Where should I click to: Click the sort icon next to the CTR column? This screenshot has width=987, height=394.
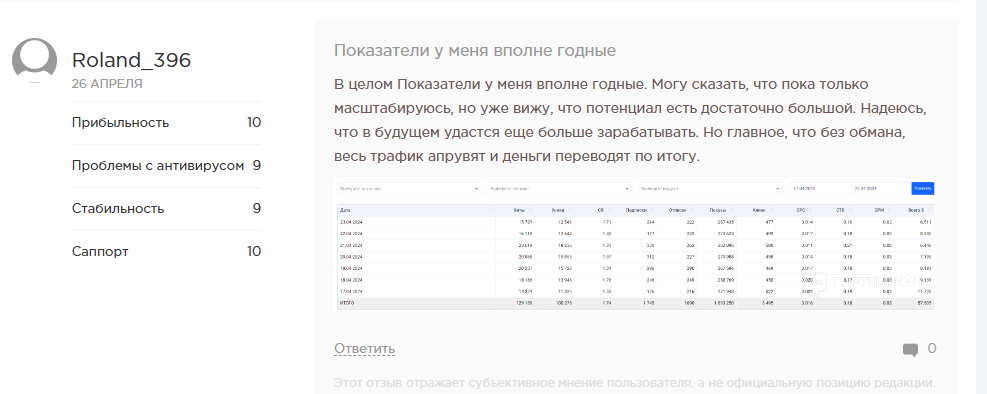(849, 210)
